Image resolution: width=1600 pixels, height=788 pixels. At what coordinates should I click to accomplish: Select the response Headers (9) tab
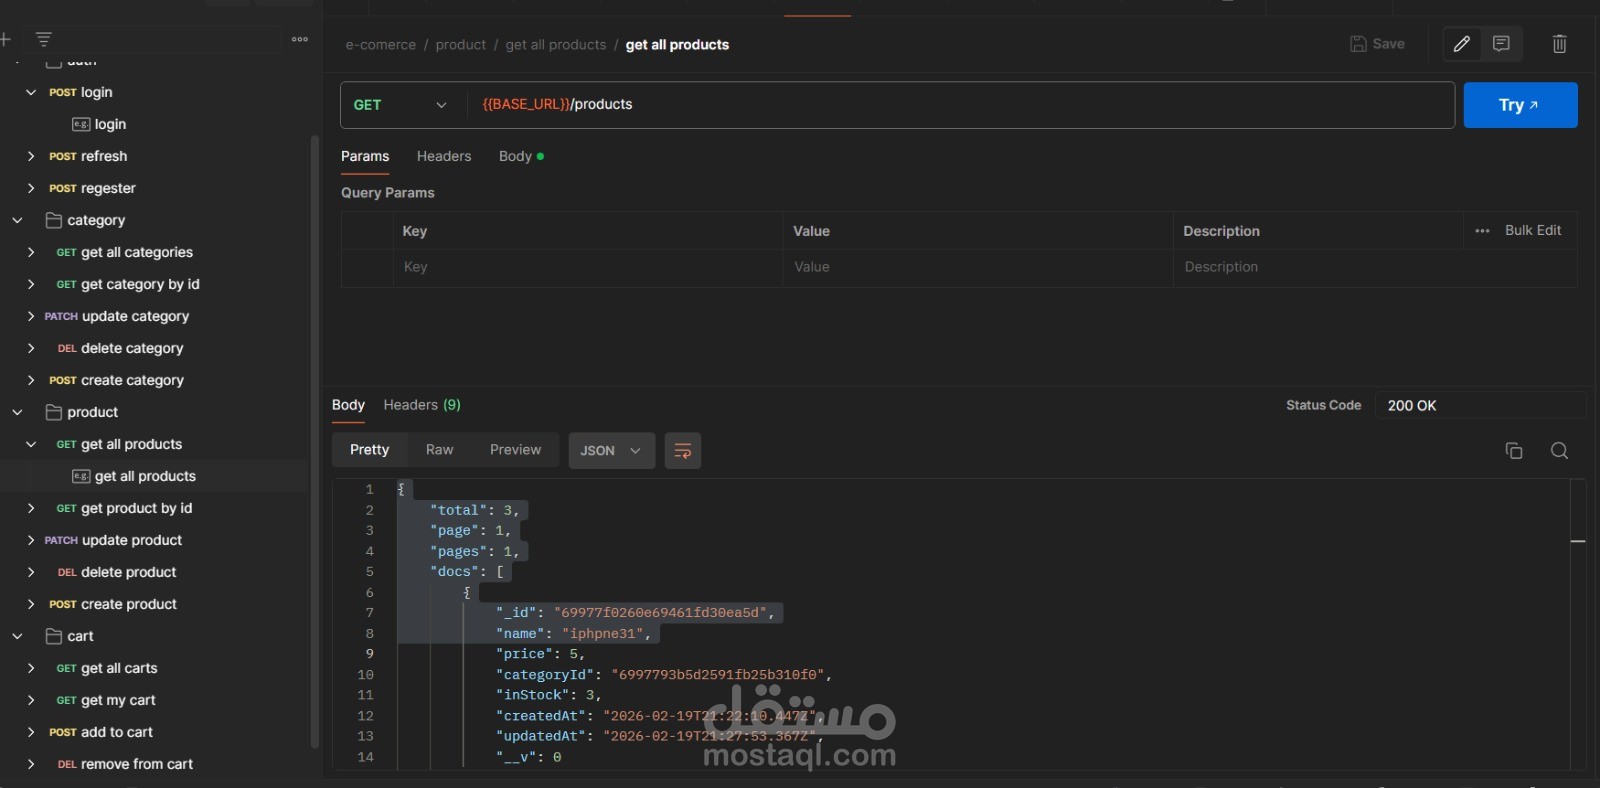(422, 405)
